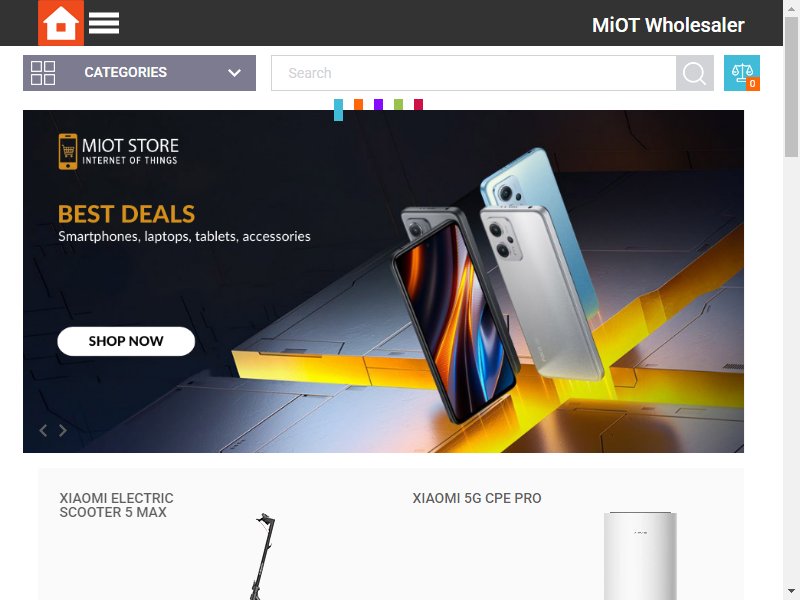The image size is (800, 600).
Task: Open the compare scales icon
Action: coord(742,73)
